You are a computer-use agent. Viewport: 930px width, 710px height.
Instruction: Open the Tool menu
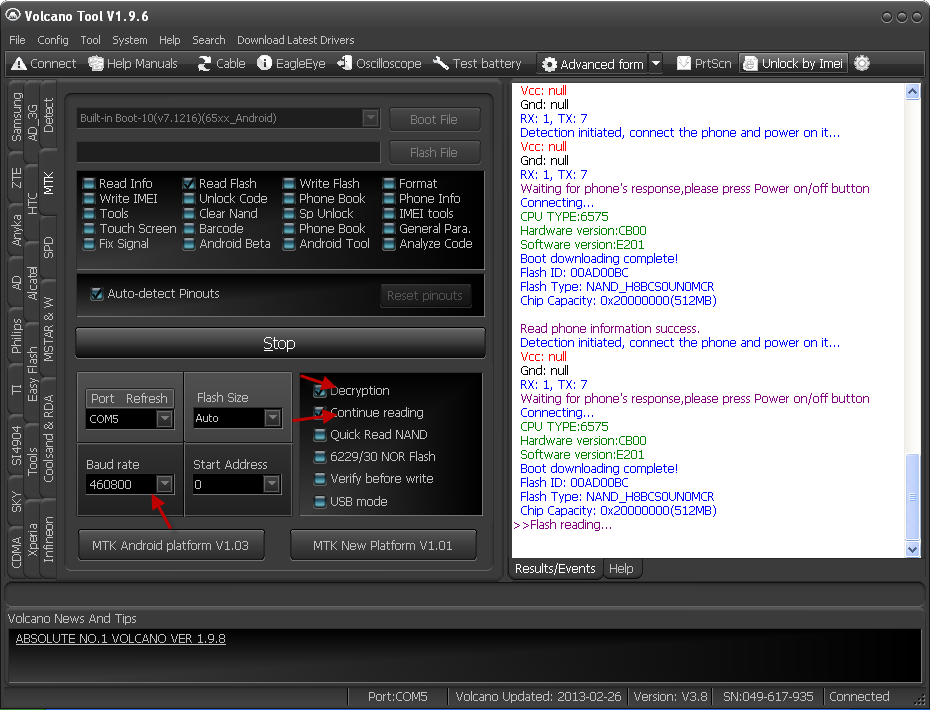pos(90,40)
